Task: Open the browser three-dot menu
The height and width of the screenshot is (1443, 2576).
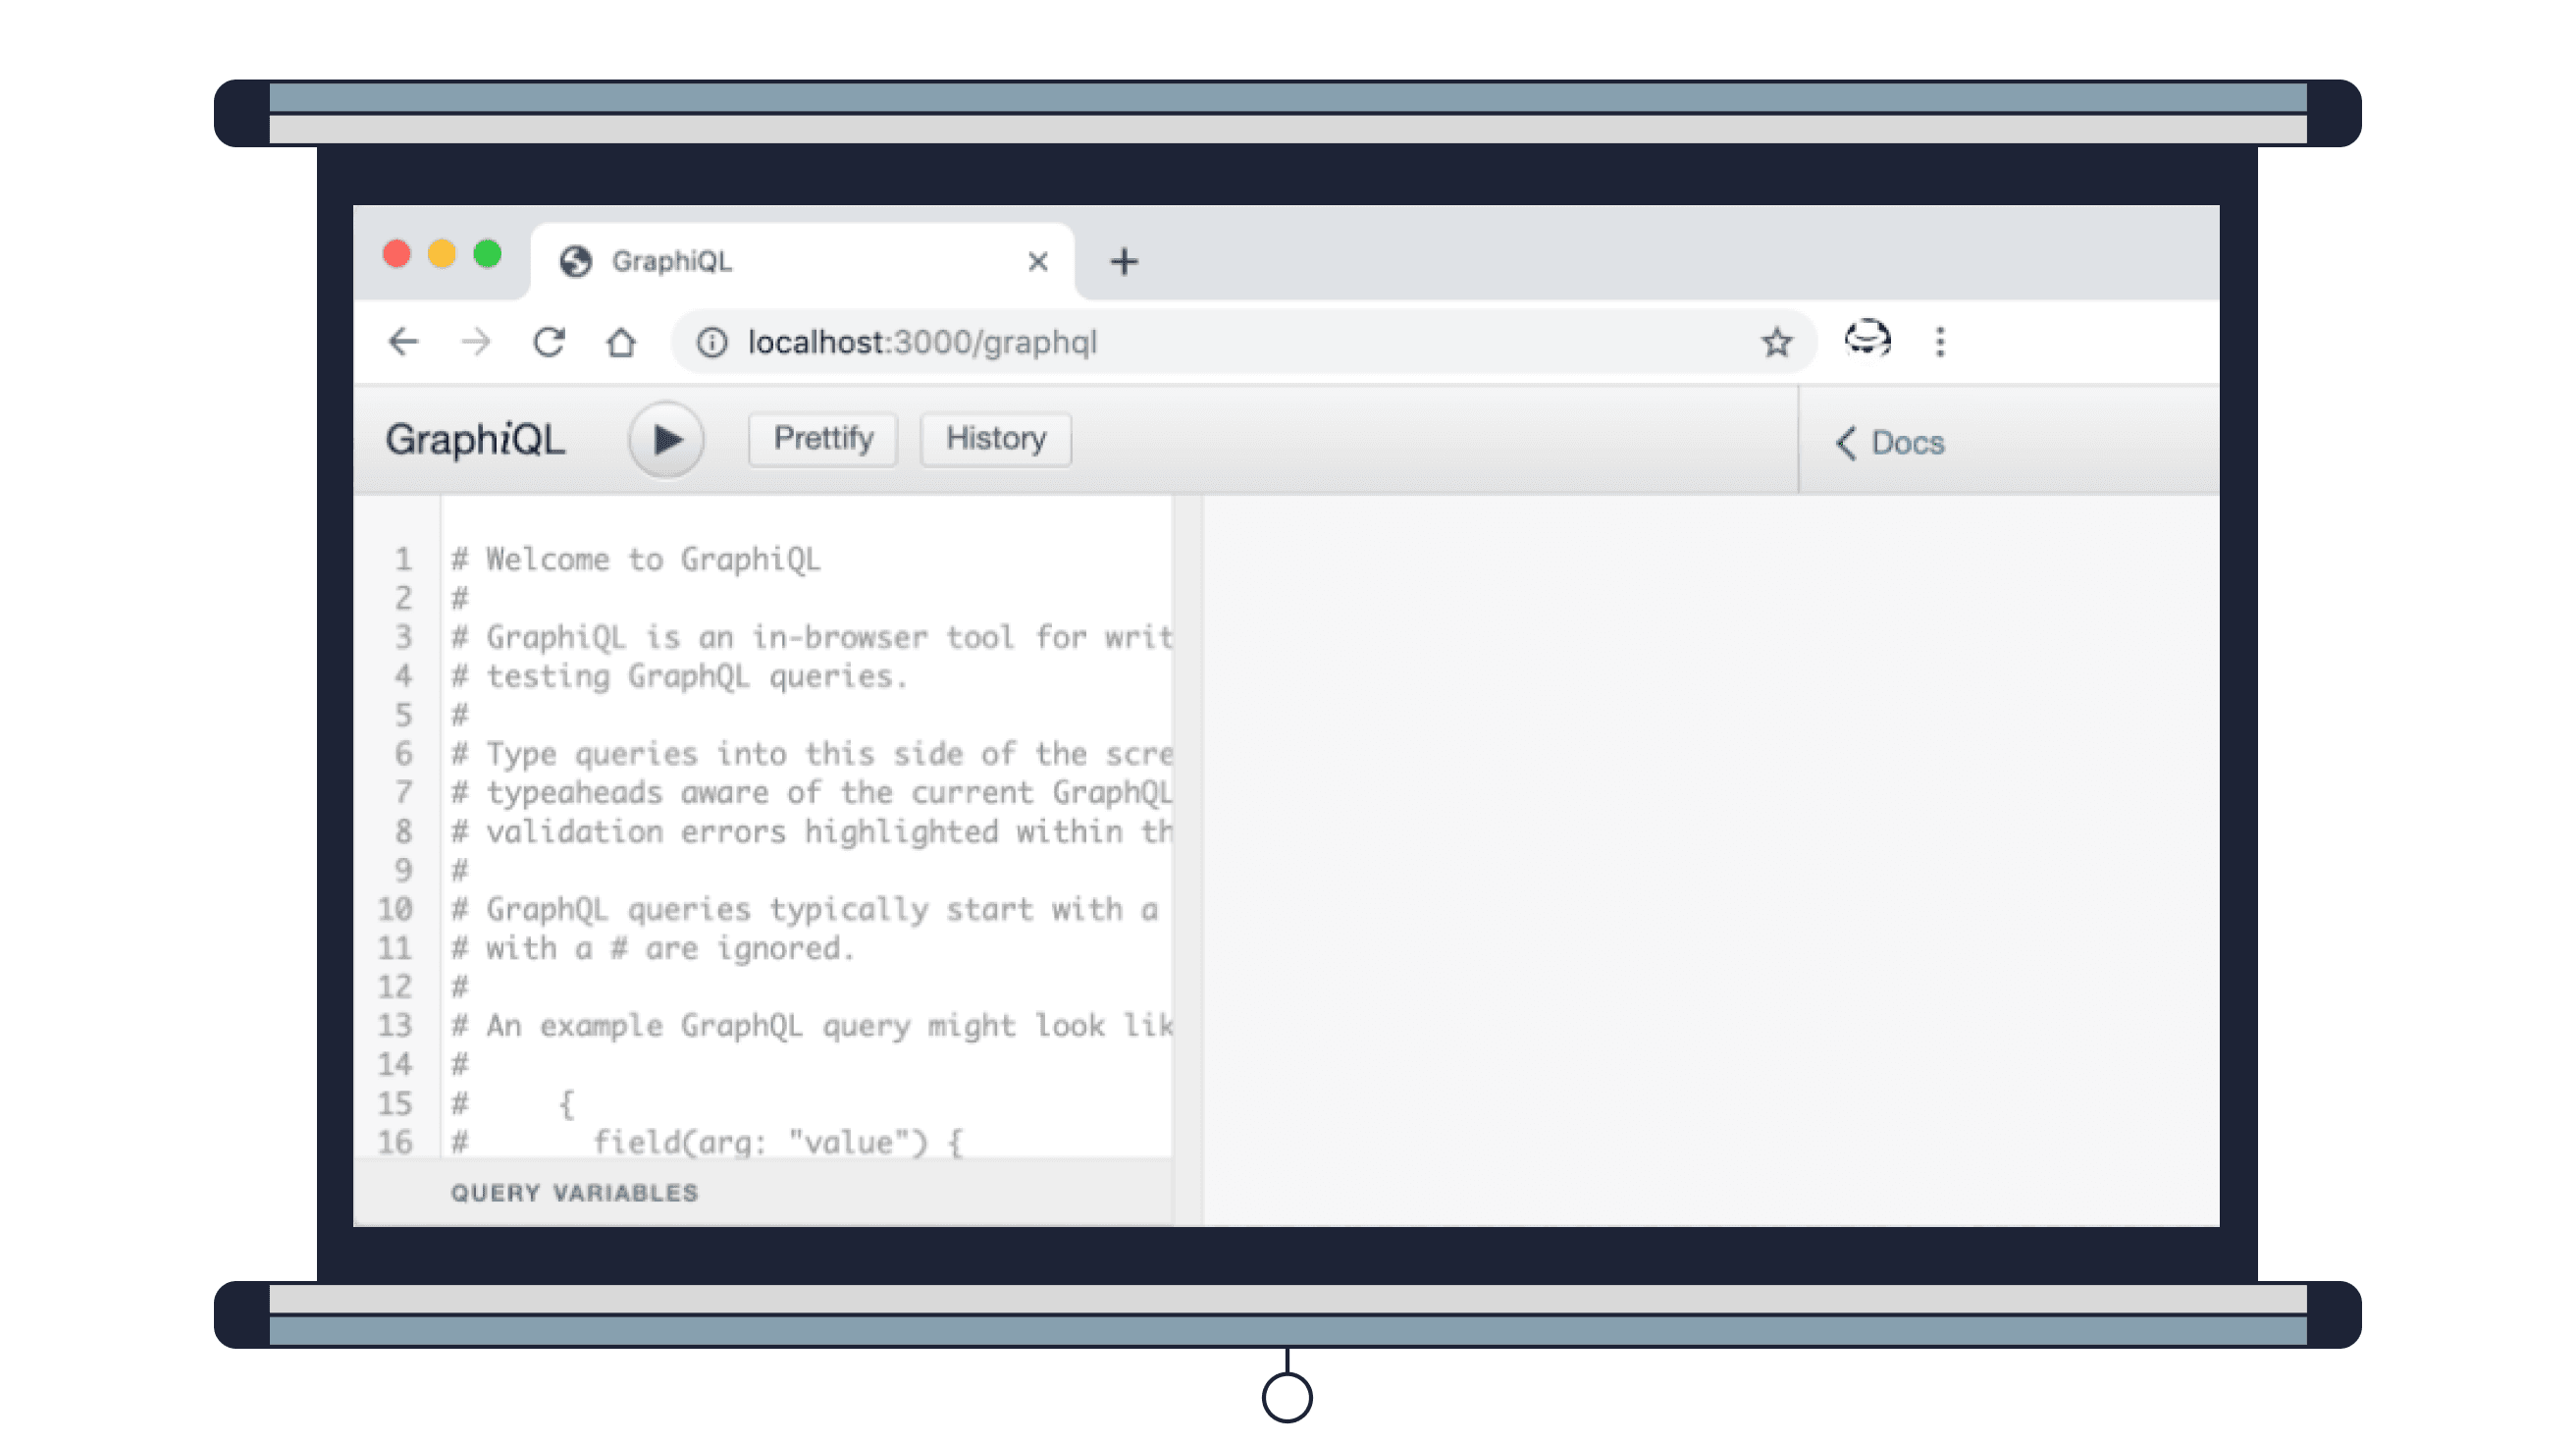Action: (x=1941, y=342)
